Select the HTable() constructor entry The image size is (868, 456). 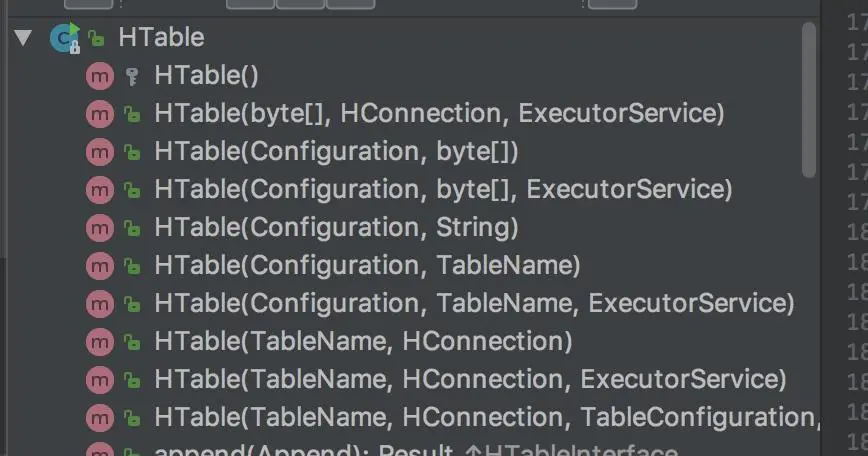click(206, 75)
